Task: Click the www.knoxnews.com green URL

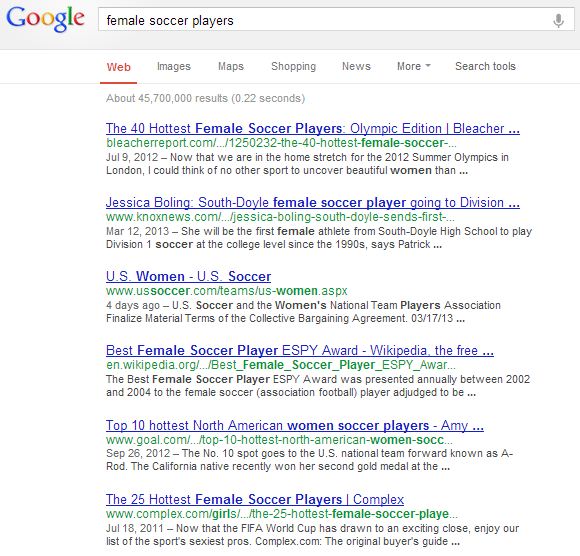Action: point(280,217)
